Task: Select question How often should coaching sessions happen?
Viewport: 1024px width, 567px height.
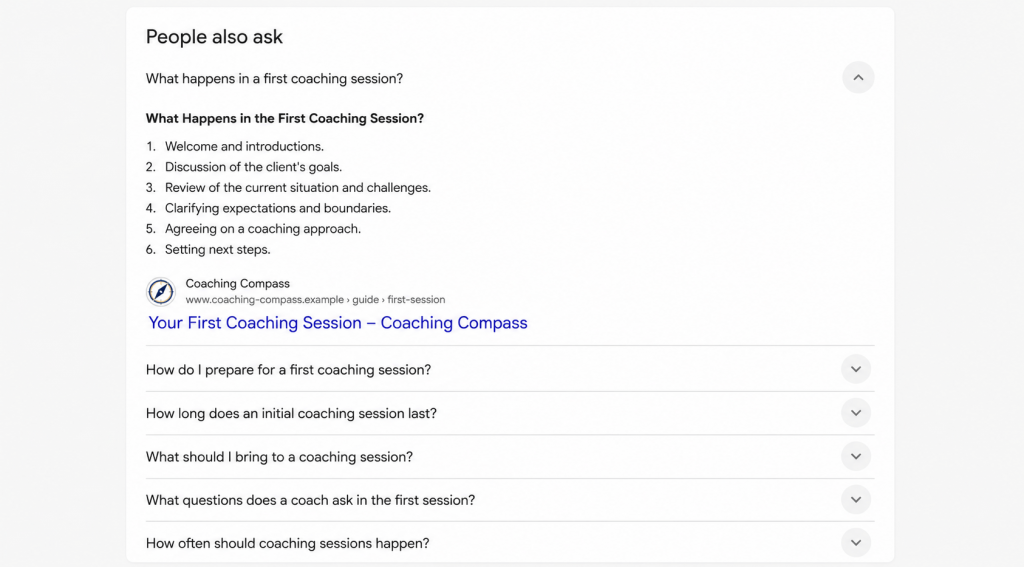Action: pos(287,543)
